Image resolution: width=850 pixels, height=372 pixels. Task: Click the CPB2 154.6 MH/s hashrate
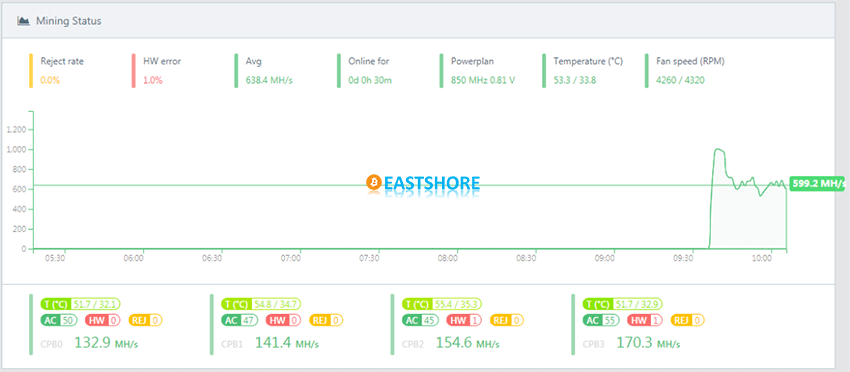tap(468, 342)
